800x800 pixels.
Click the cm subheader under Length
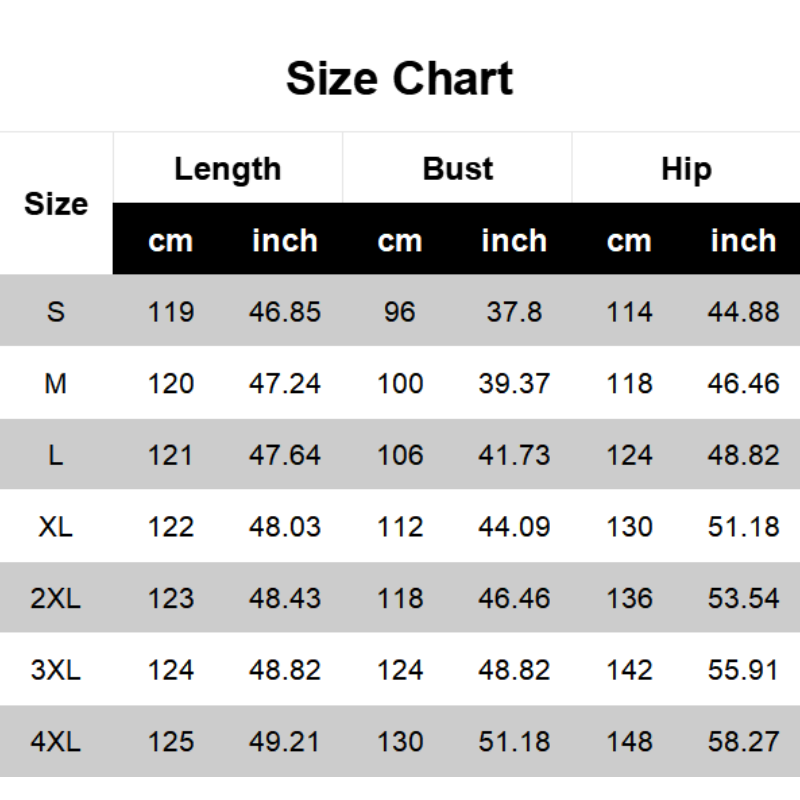(x=170, y=241)
